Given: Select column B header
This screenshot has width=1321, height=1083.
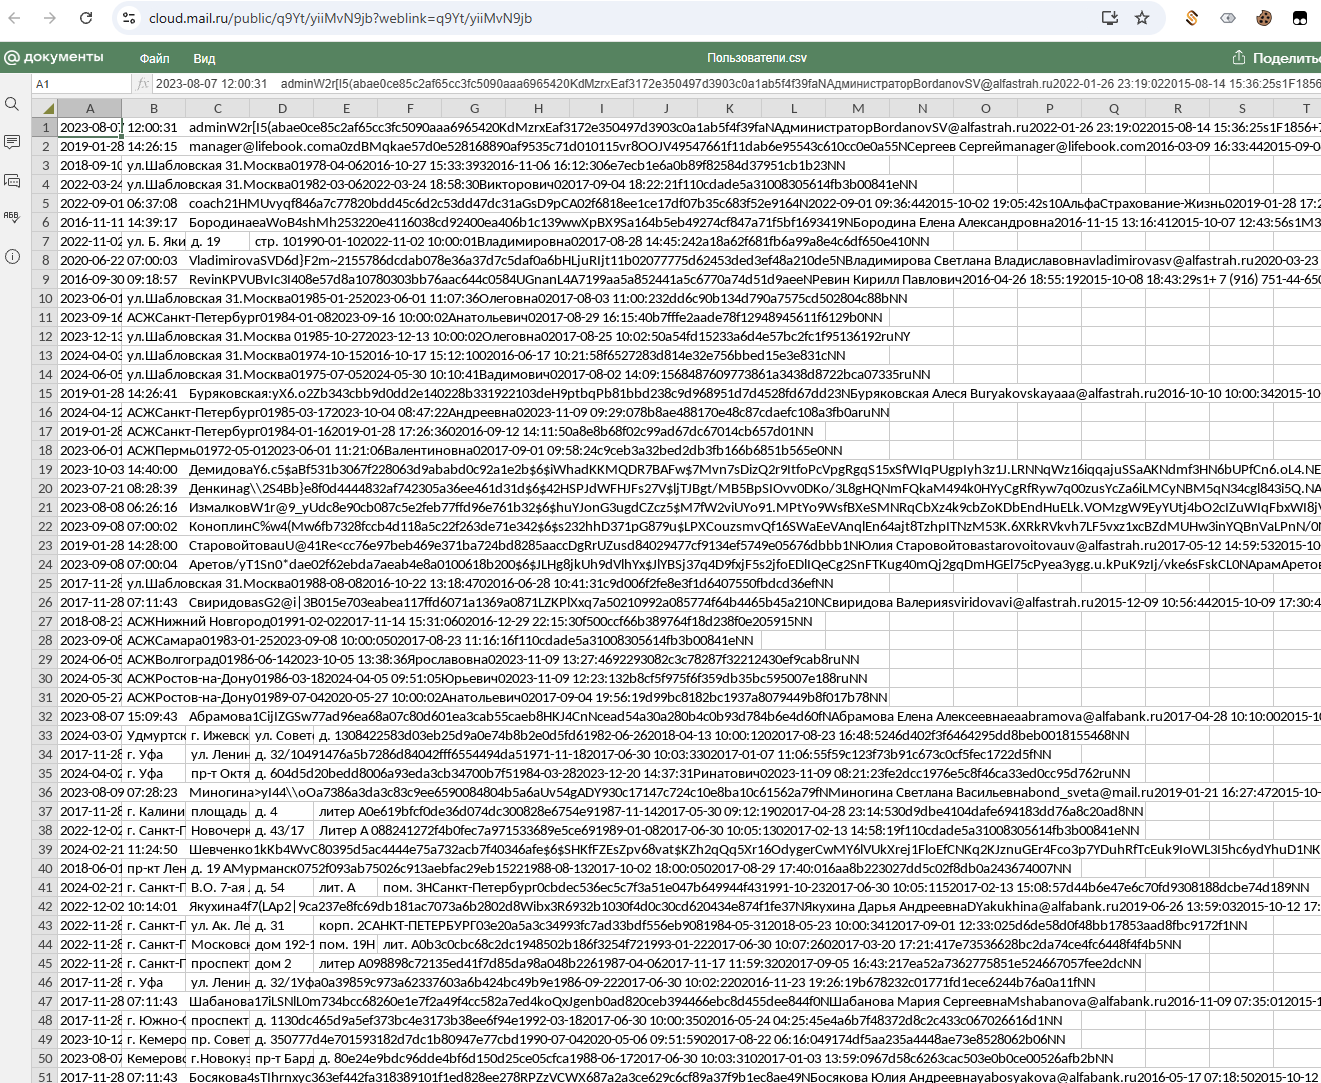Looking at the screenshot, I should click(x=154, y=108).
